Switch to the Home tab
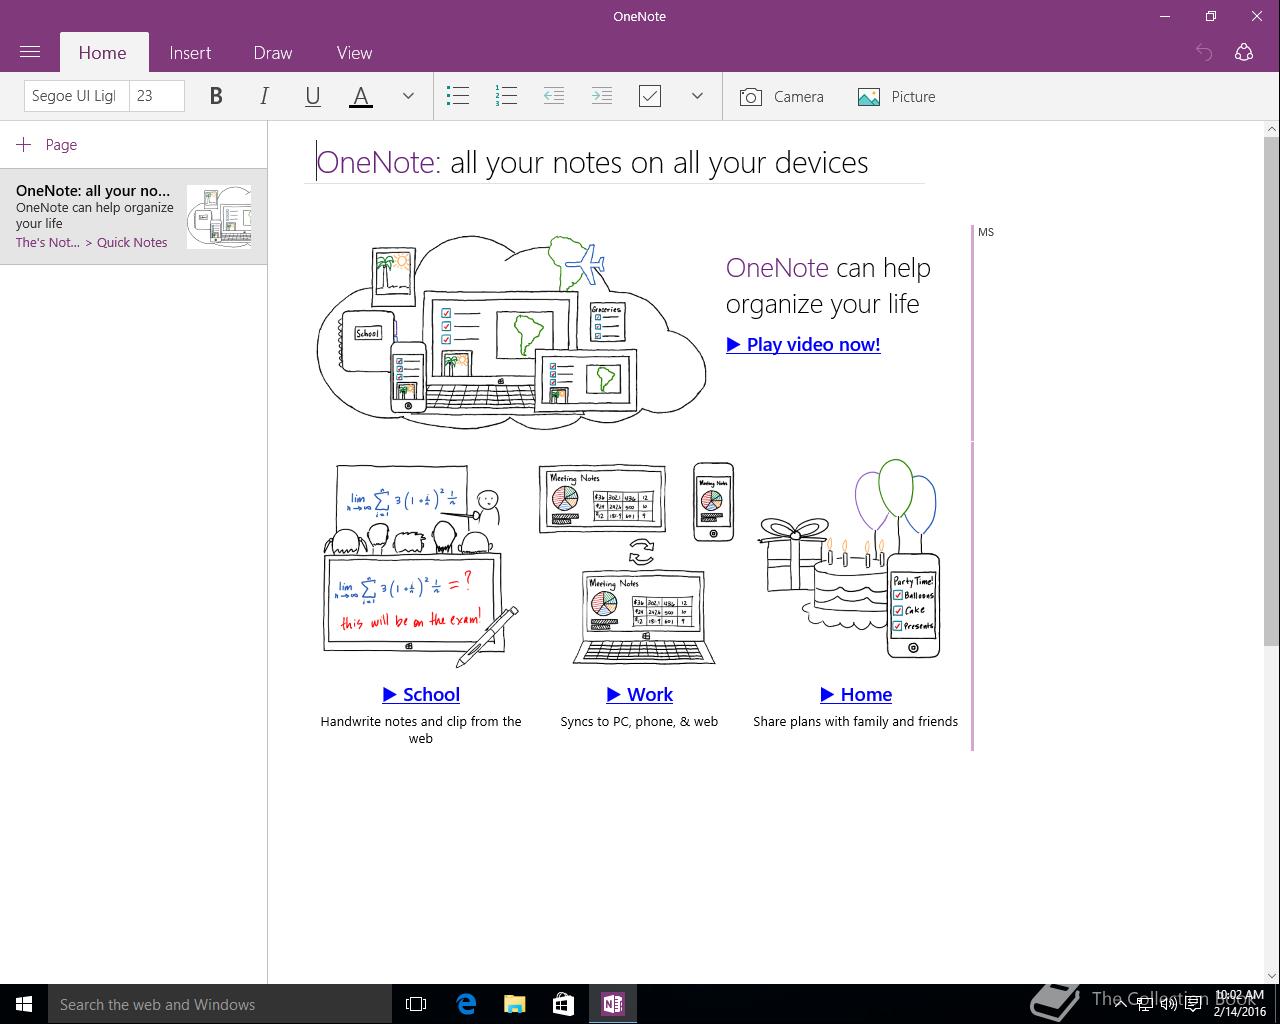The image size is (1280, 1024). pyautogui.click(x=103, y=53)
